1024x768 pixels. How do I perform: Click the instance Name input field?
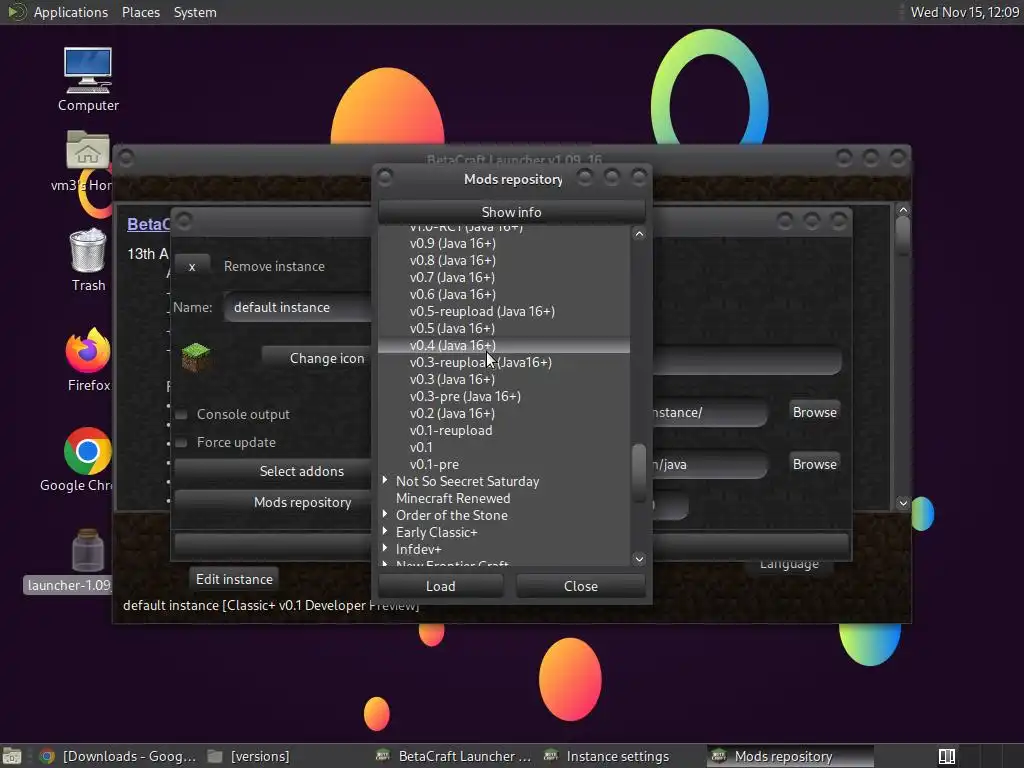[299, 307]
